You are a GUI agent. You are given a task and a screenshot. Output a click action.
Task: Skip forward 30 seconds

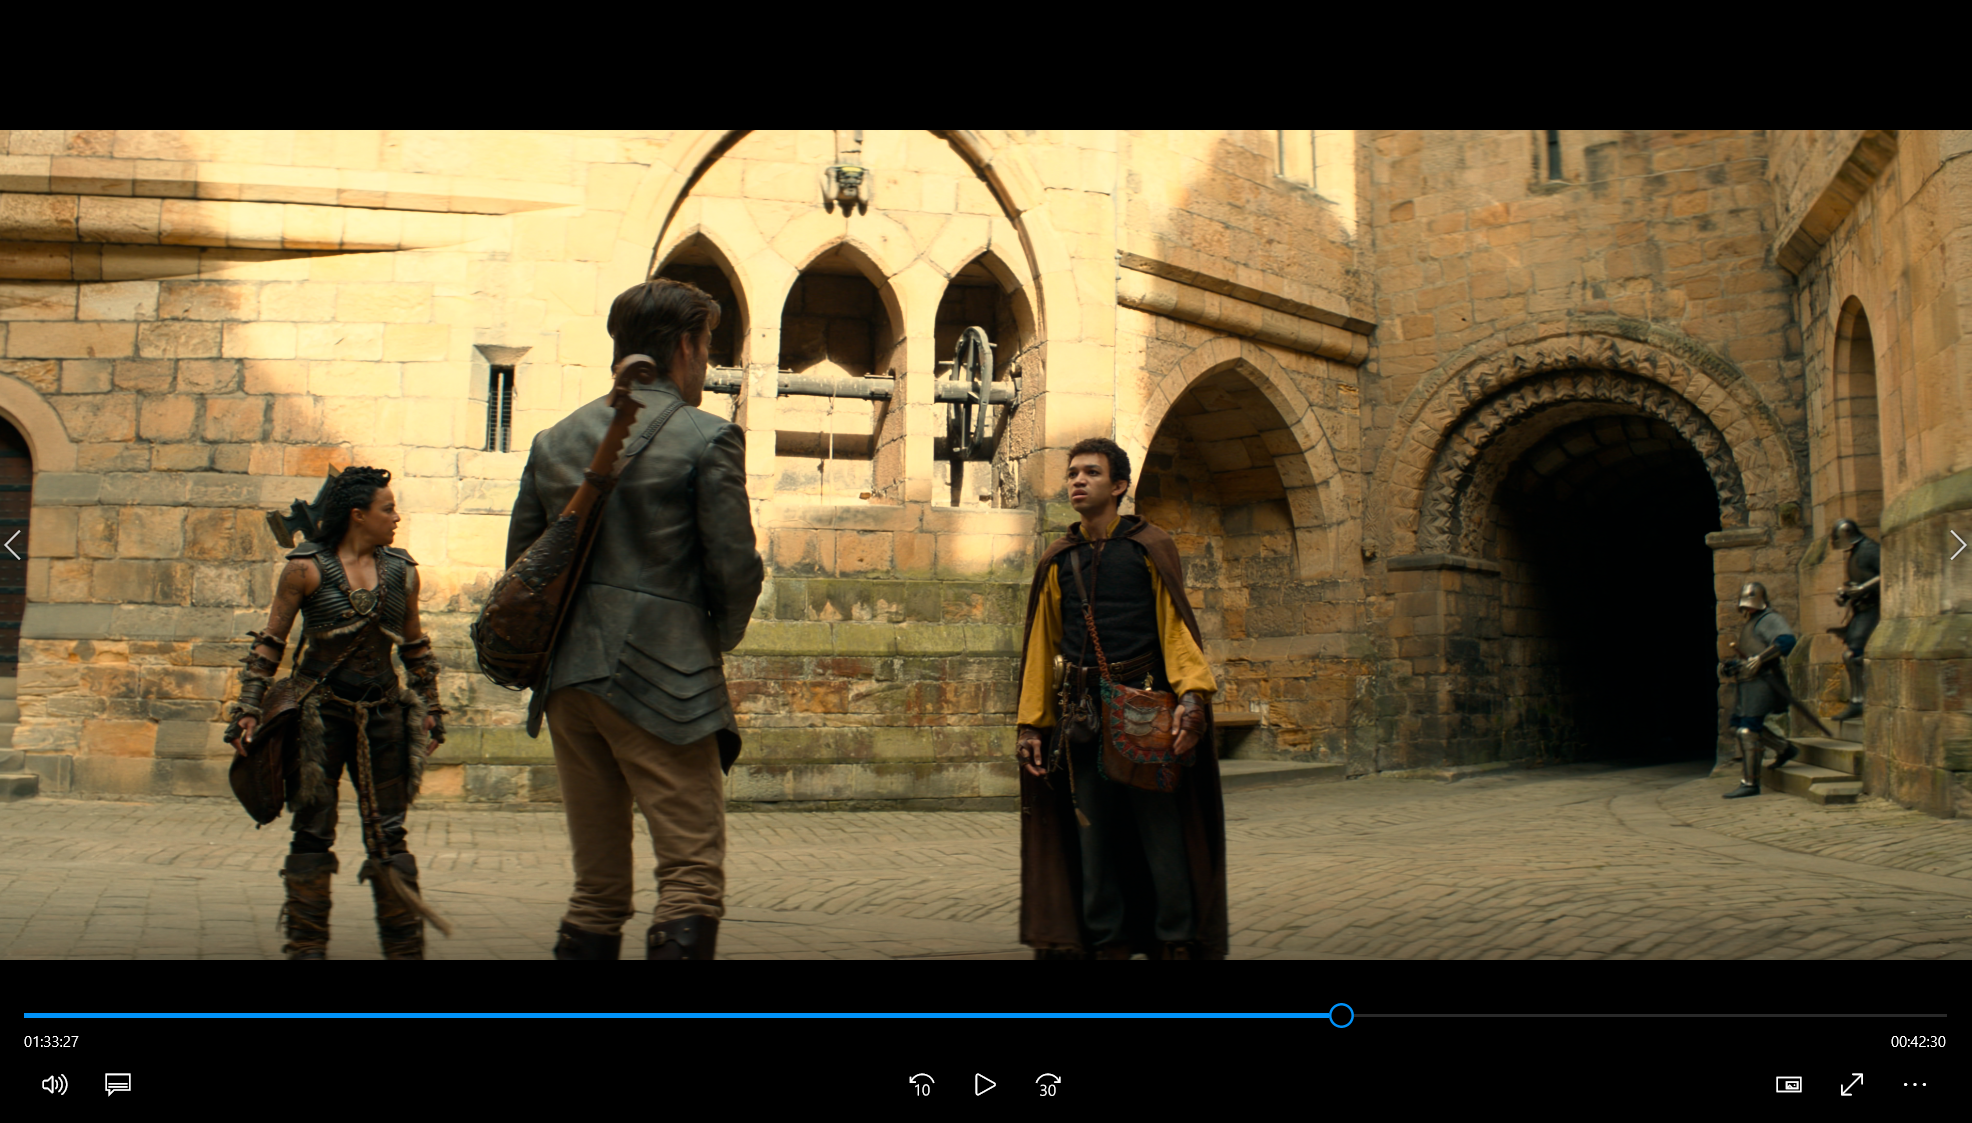pos(1047,1085)
